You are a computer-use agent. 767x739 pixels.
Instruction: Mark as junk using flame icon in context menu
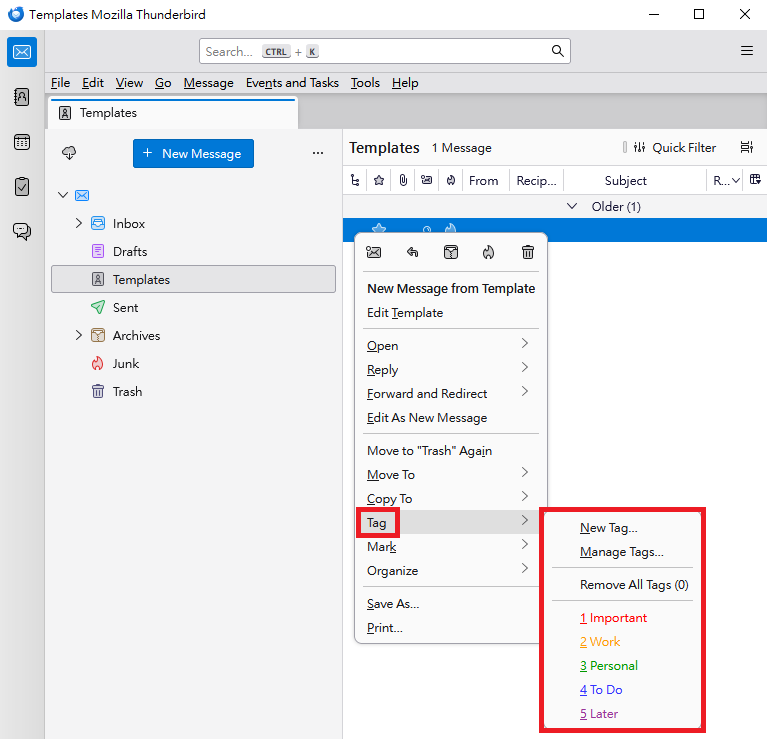point(488,253)
